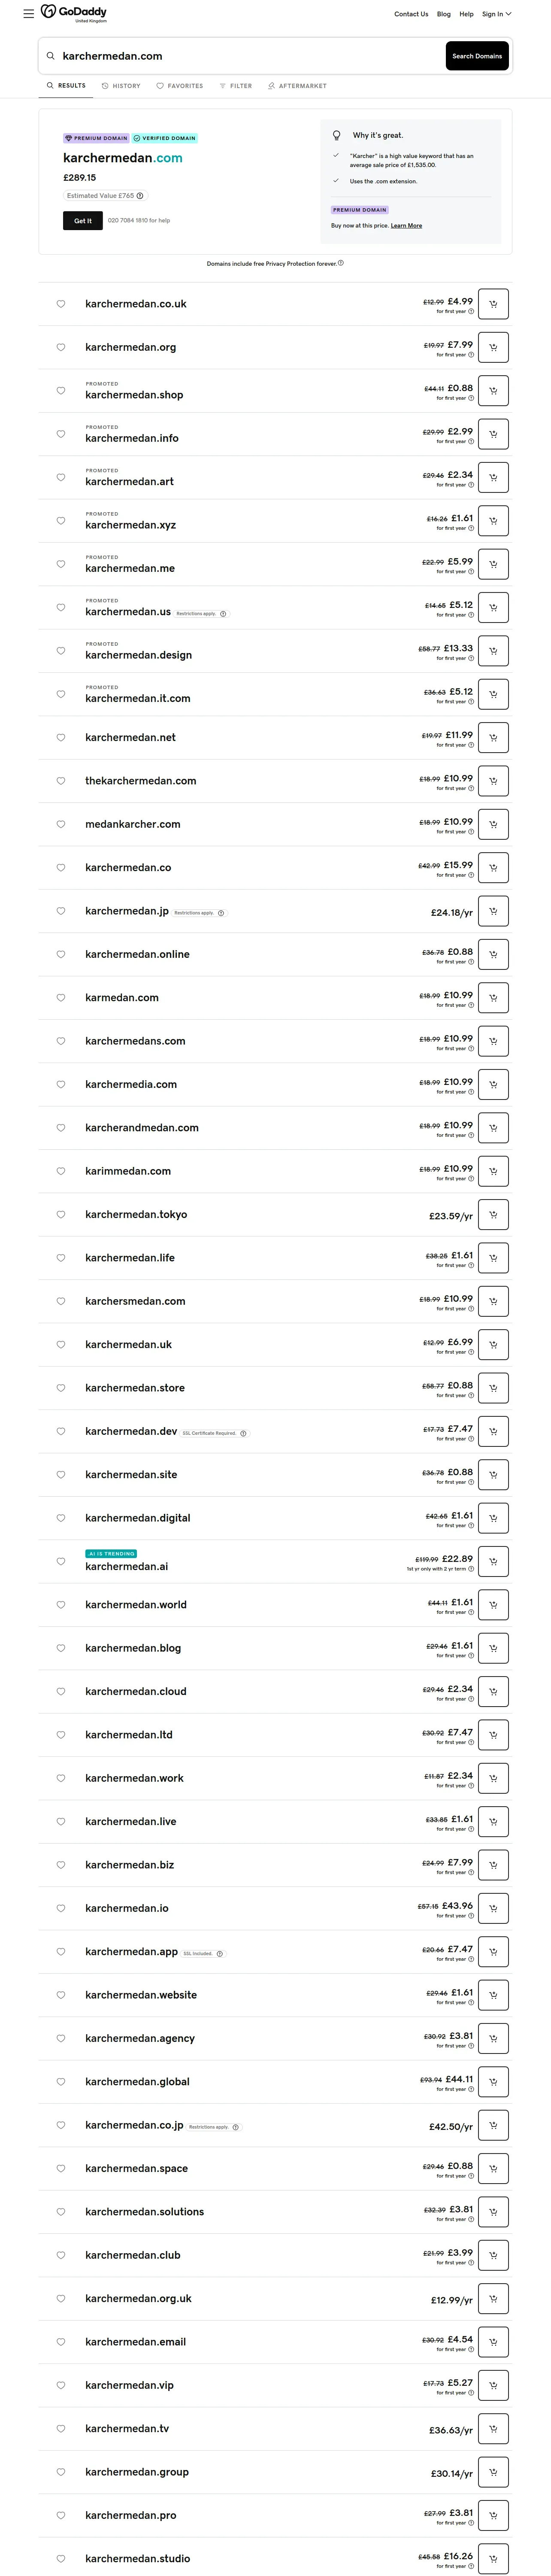Favorite karchermedan.shop with heart icon
The height and width of the screenshot is (2576, 551).
pyautogui.click(x=61, y=391)
